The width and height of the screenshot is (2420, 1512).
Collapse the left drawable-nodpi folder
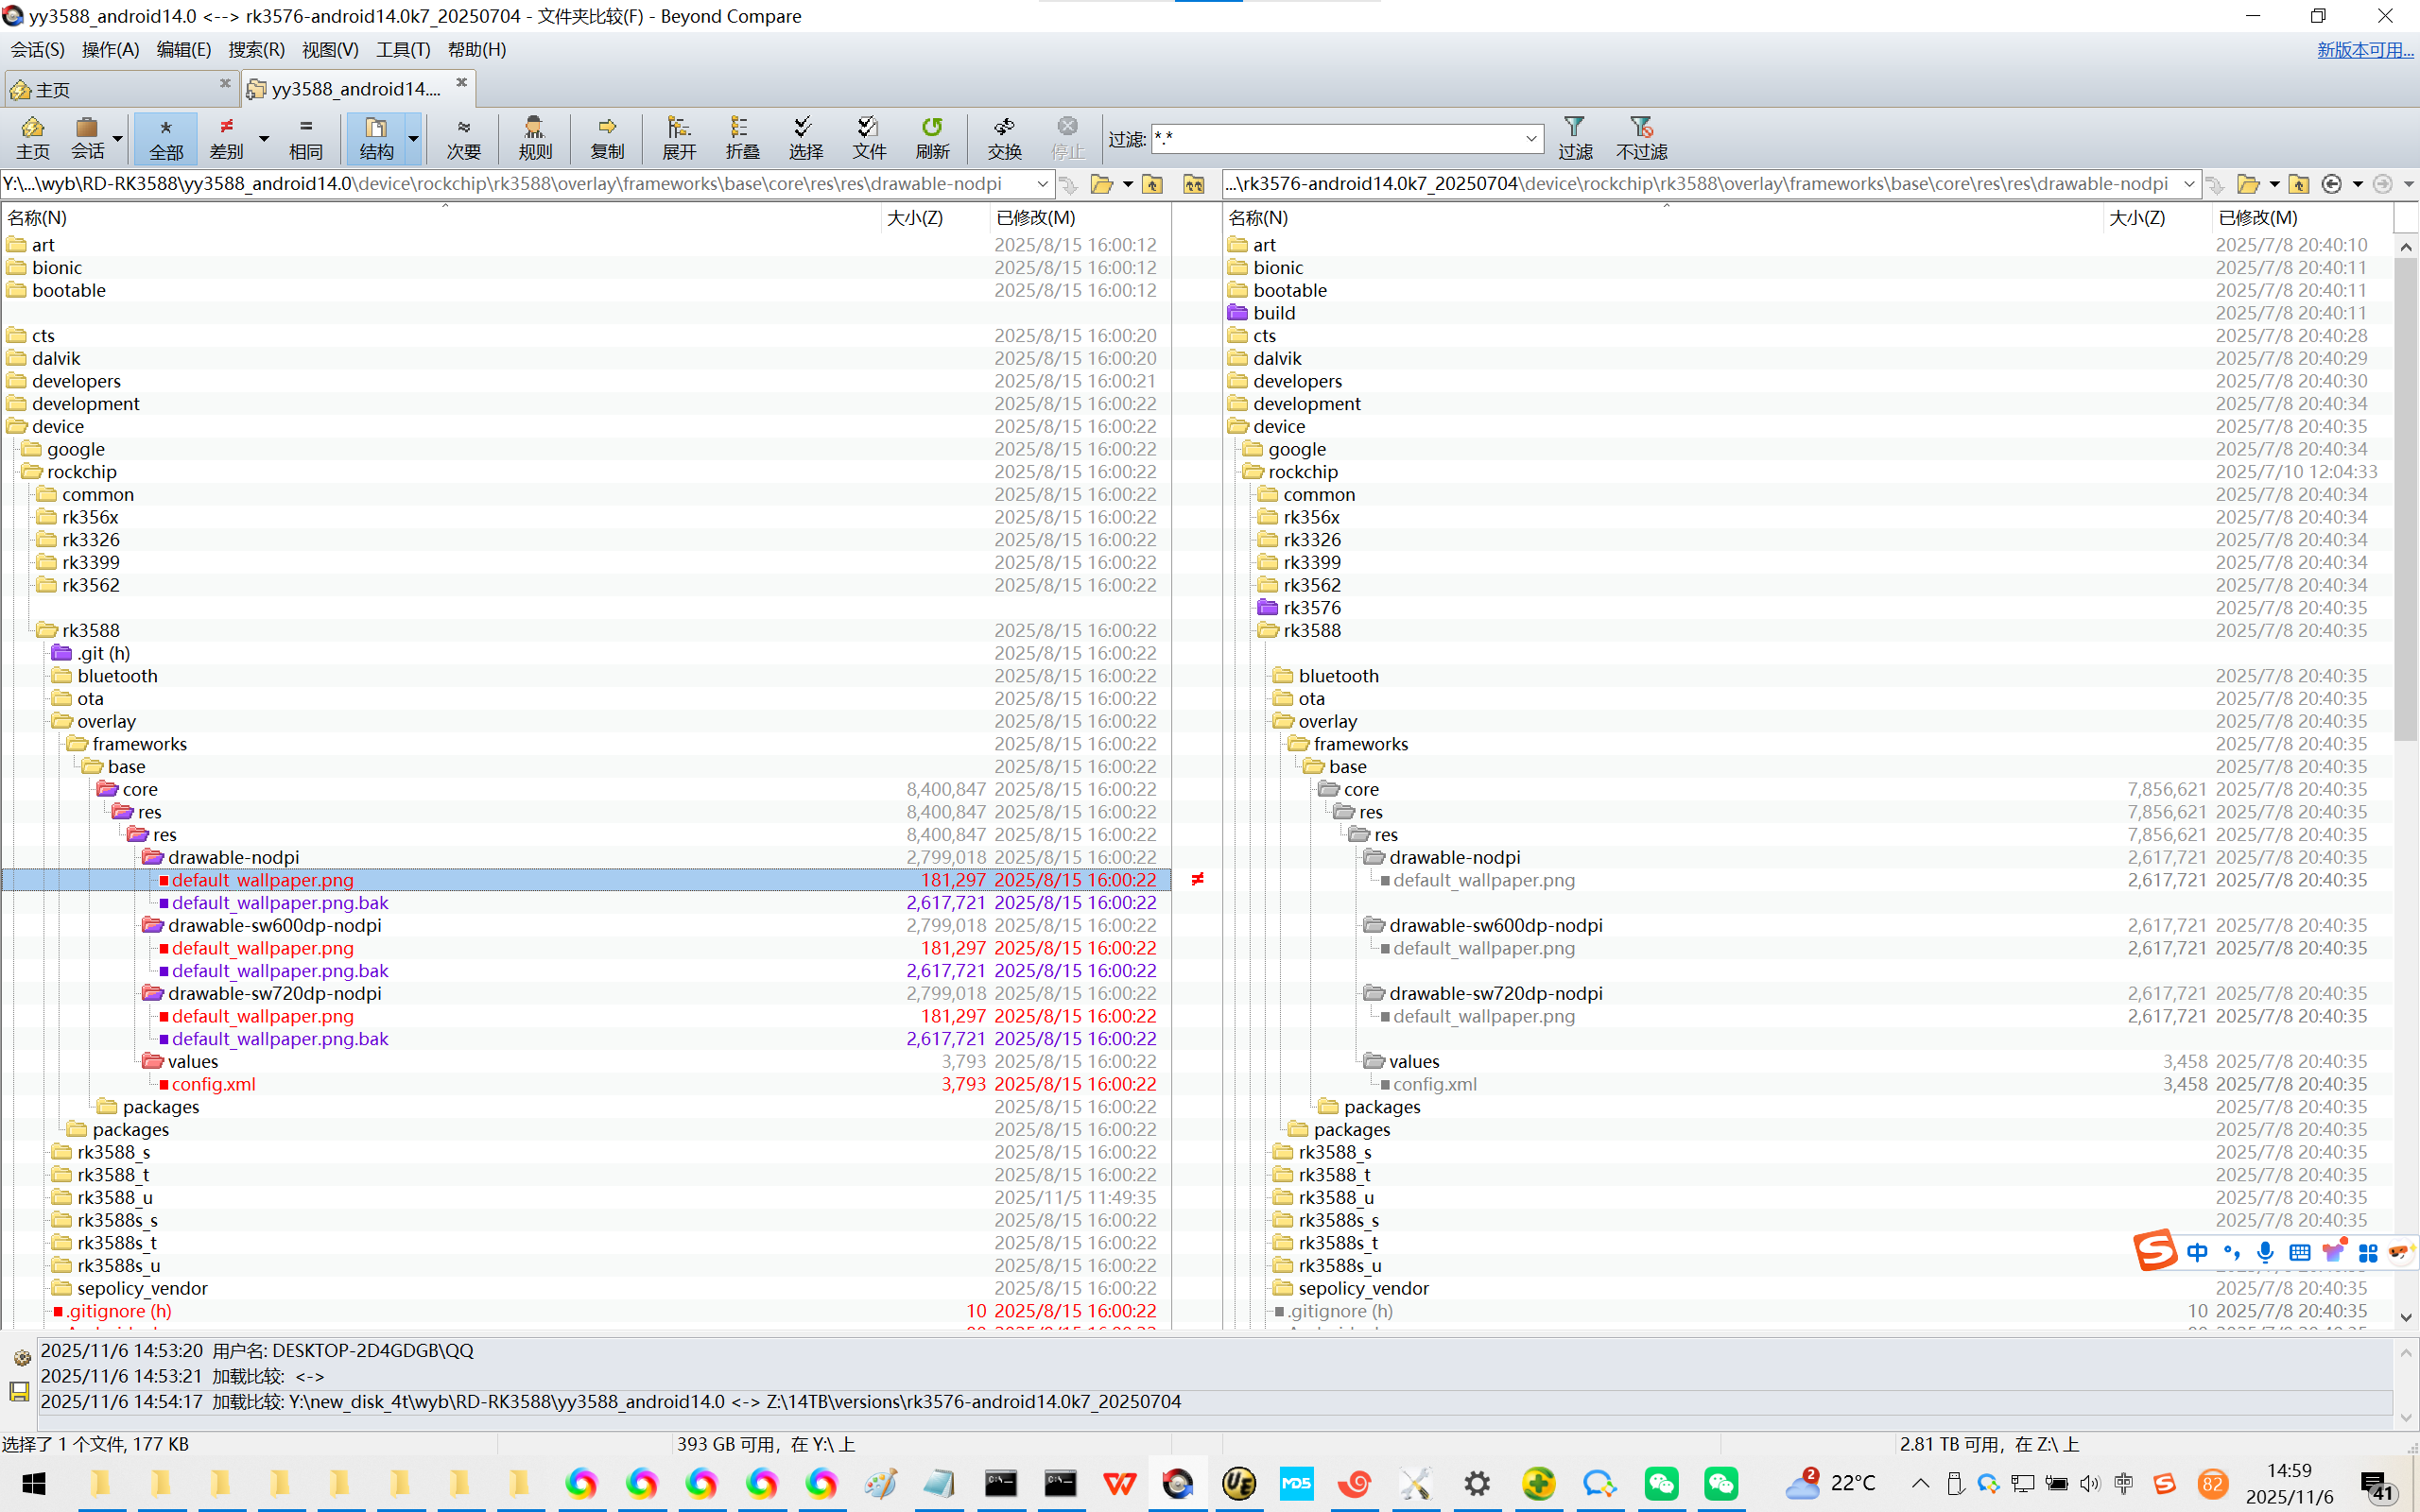(x=152, y=857)
